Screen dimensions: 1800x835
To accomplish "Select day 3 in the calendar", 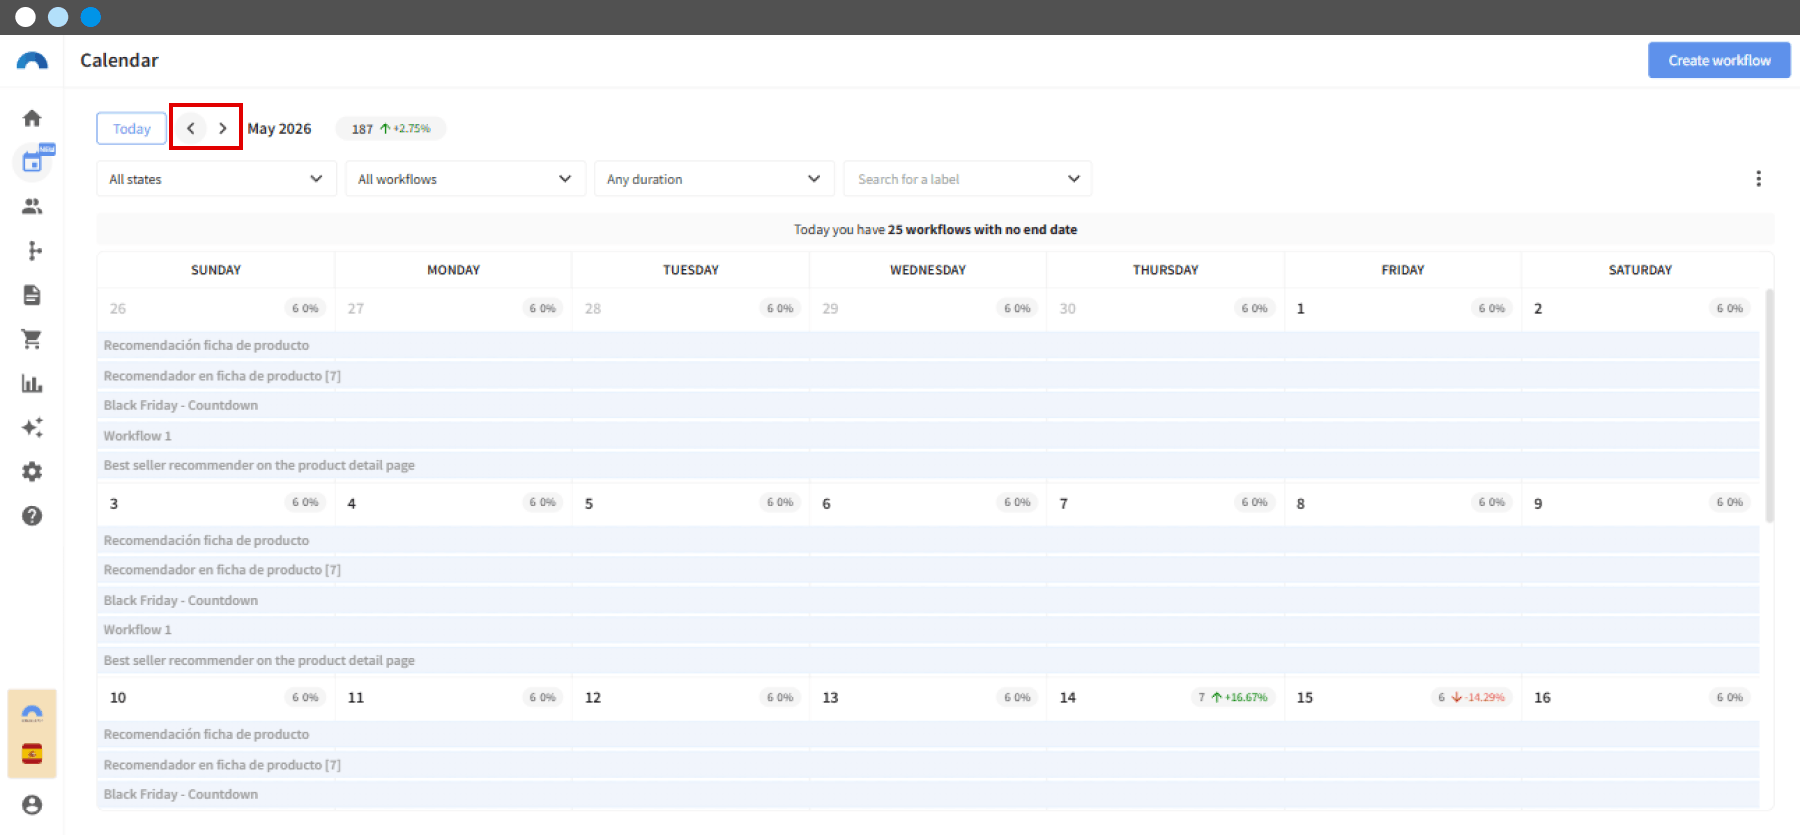I will click(x=114, y=503).
